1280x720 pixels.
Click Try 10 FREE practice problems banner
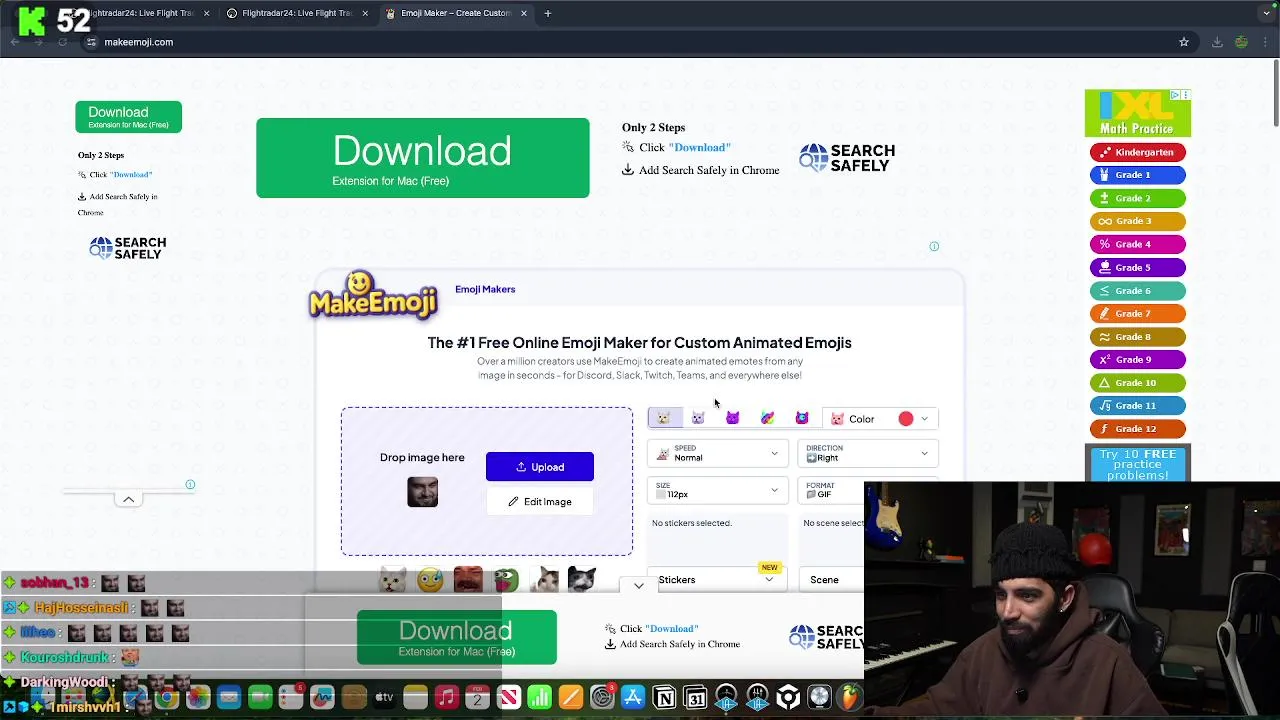[x=1138, y=463]
